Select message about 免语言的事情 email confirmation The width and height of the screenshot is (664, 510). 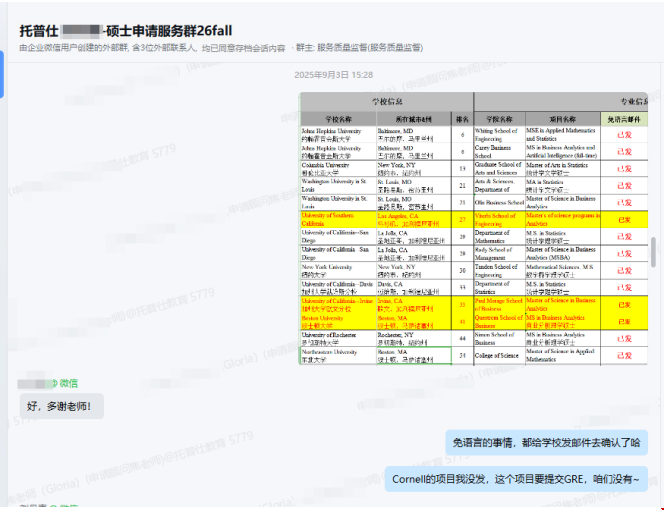click(x=546, y=443)
